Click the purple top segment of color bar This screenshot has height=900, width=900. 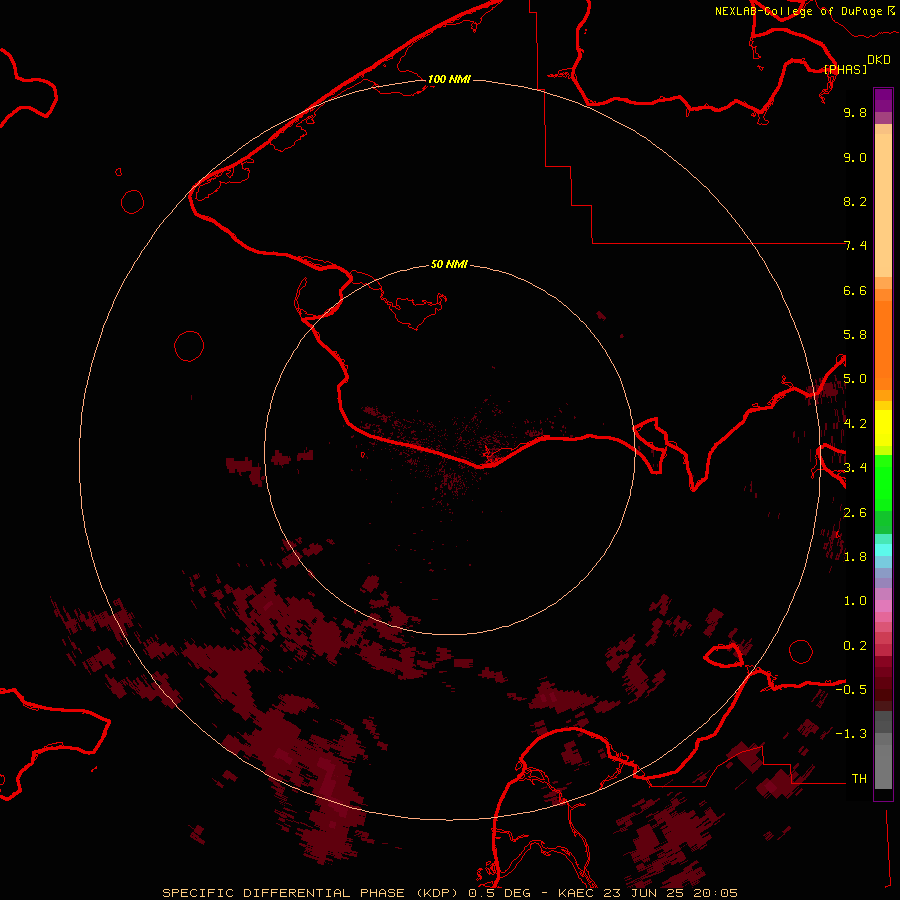tap(883, 100)
